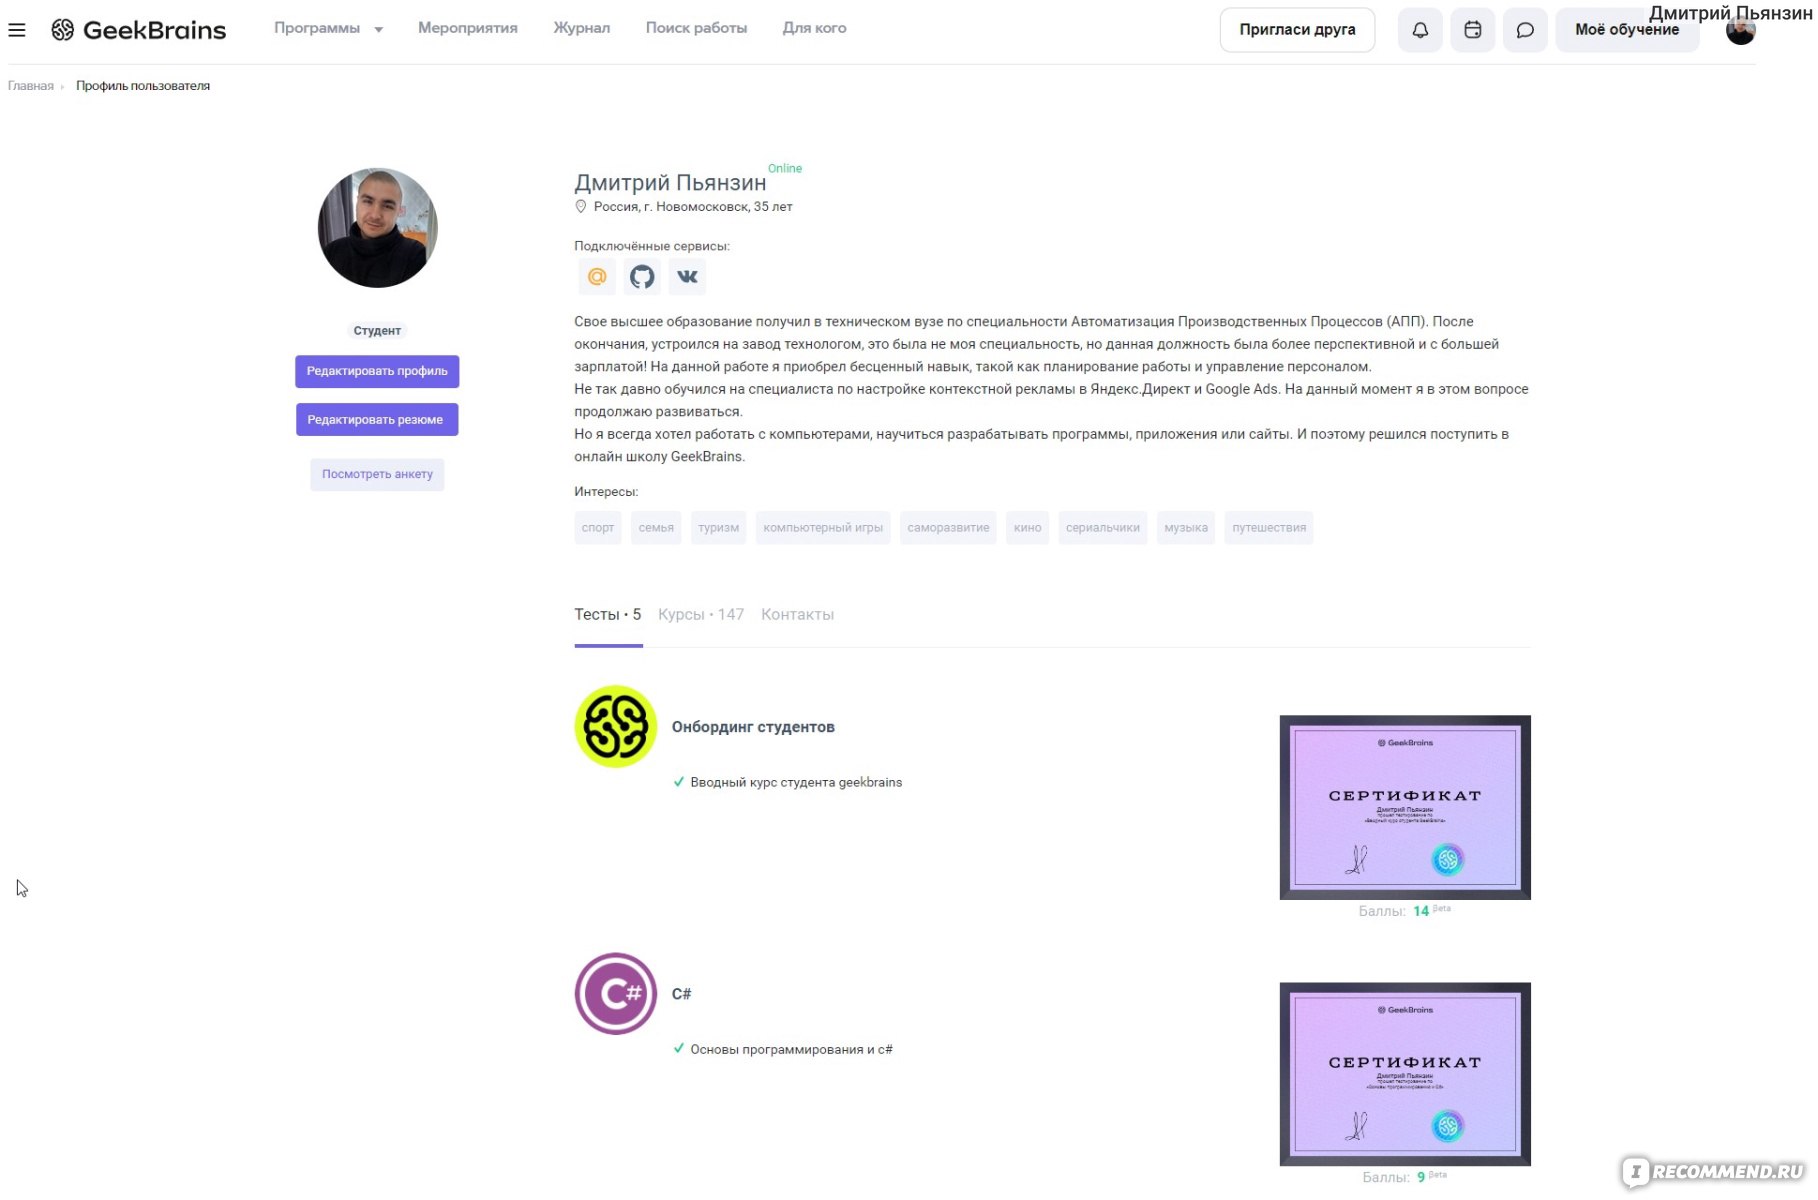Click the компьютерный игры interest tag
The height and width of the screenshot is (1200, 1818).
823,528
